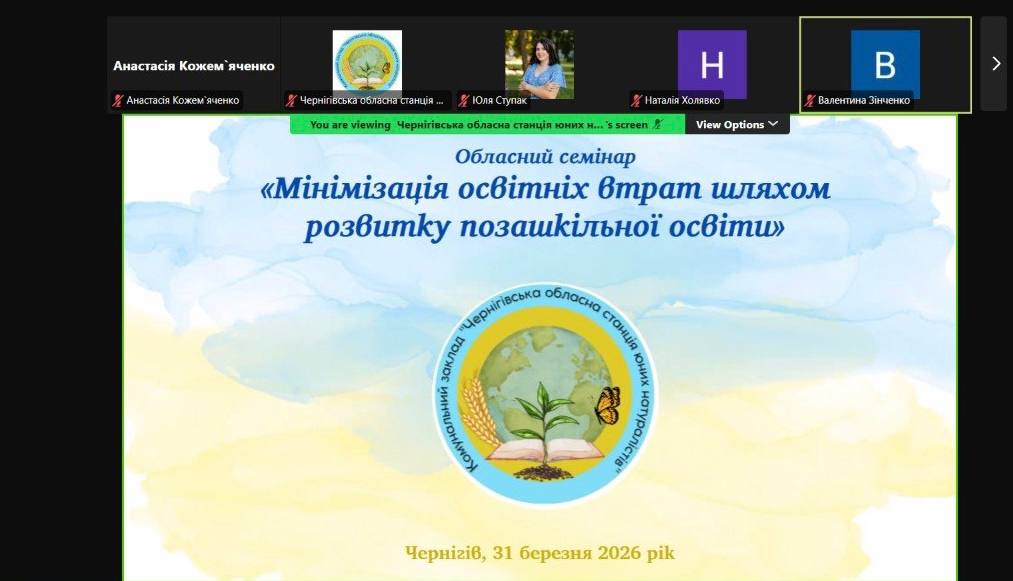Click the muted microphone icon for Анастасія Кожем`яченко
Viewport: 1013px width, 581px height.
coord(118,100)
